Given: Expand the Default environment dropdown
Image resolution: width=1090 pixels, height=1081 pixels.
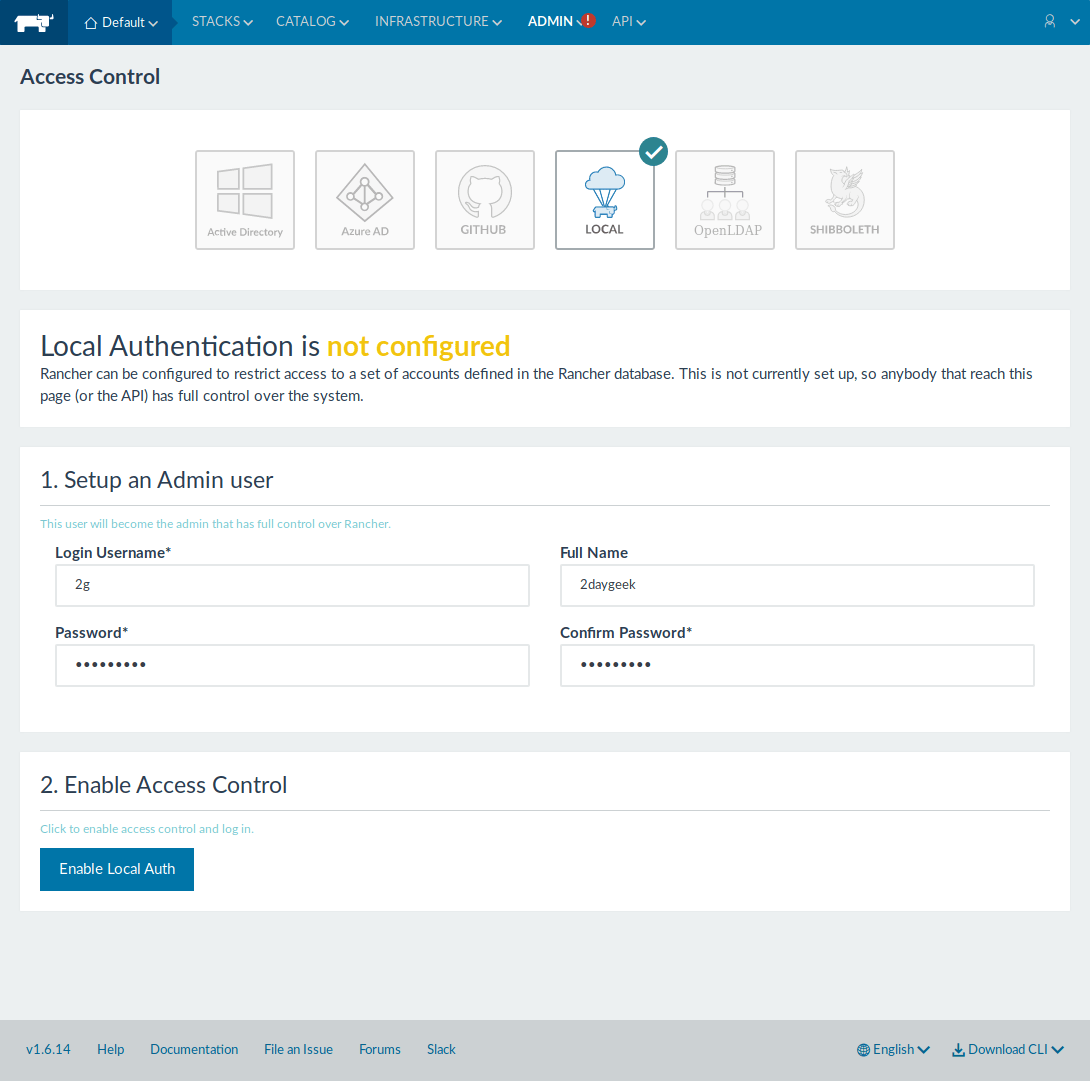Looking at the screenshot, I should (x=121, y=22).
